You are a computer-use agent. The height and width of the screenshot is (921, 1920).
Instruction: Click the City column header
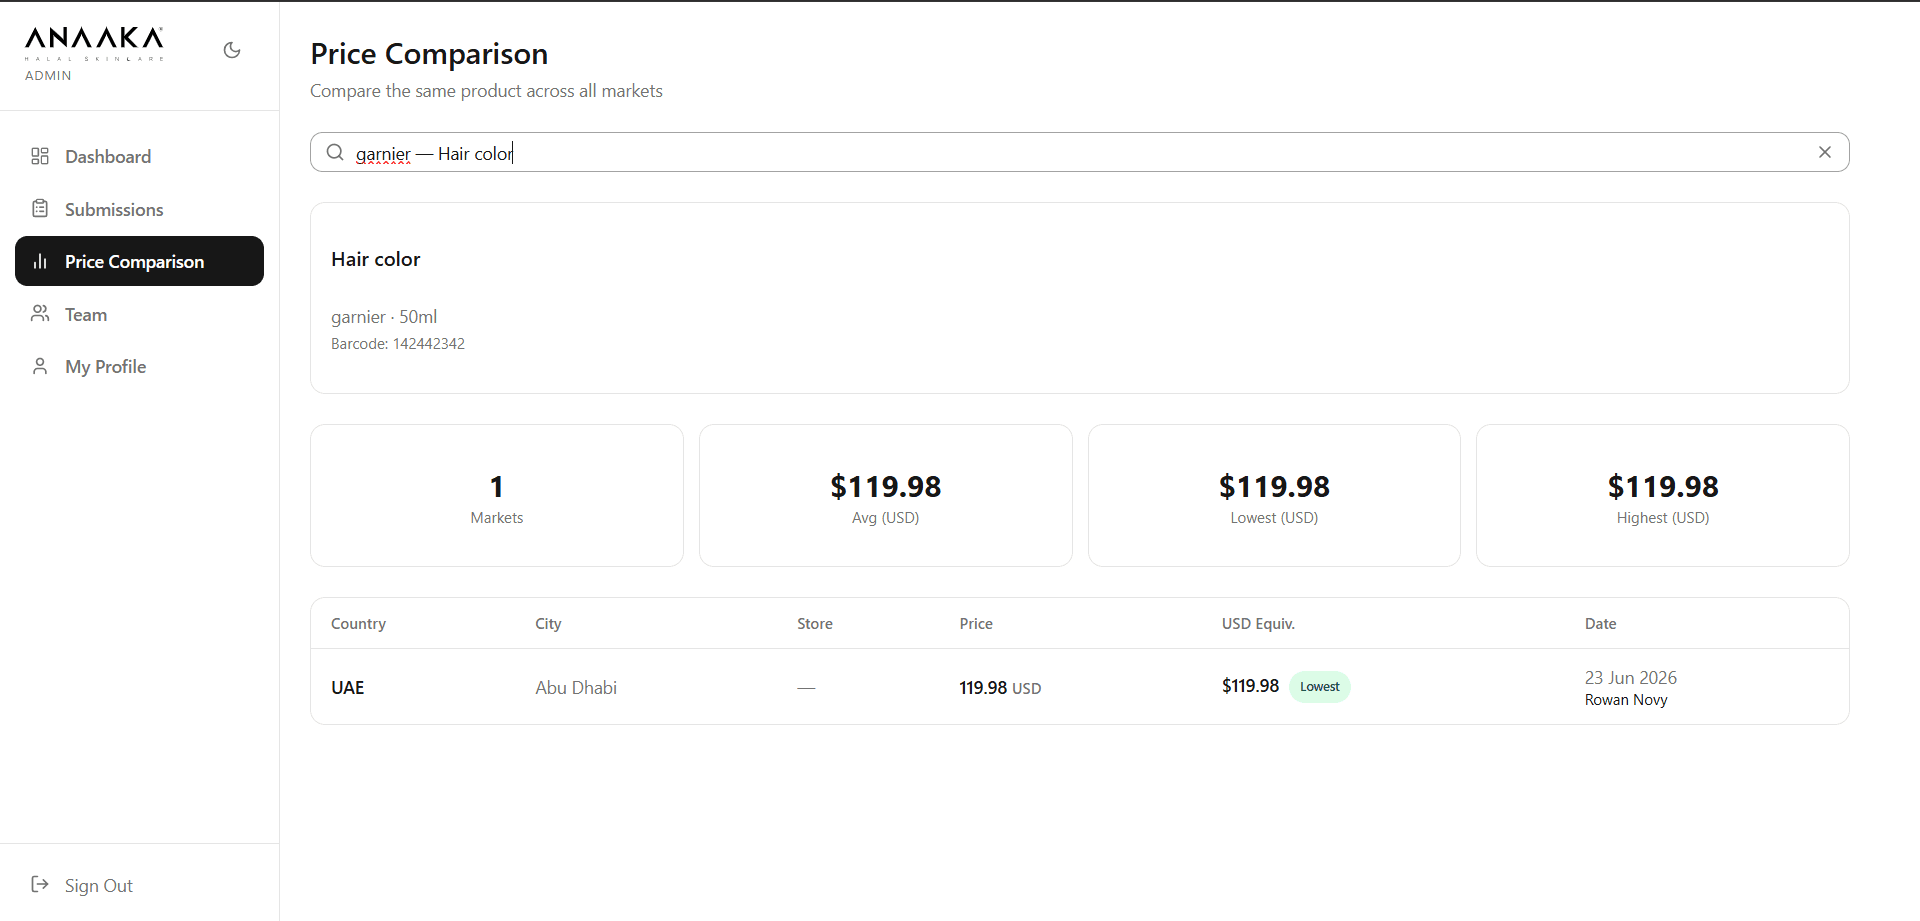[548, 623]
